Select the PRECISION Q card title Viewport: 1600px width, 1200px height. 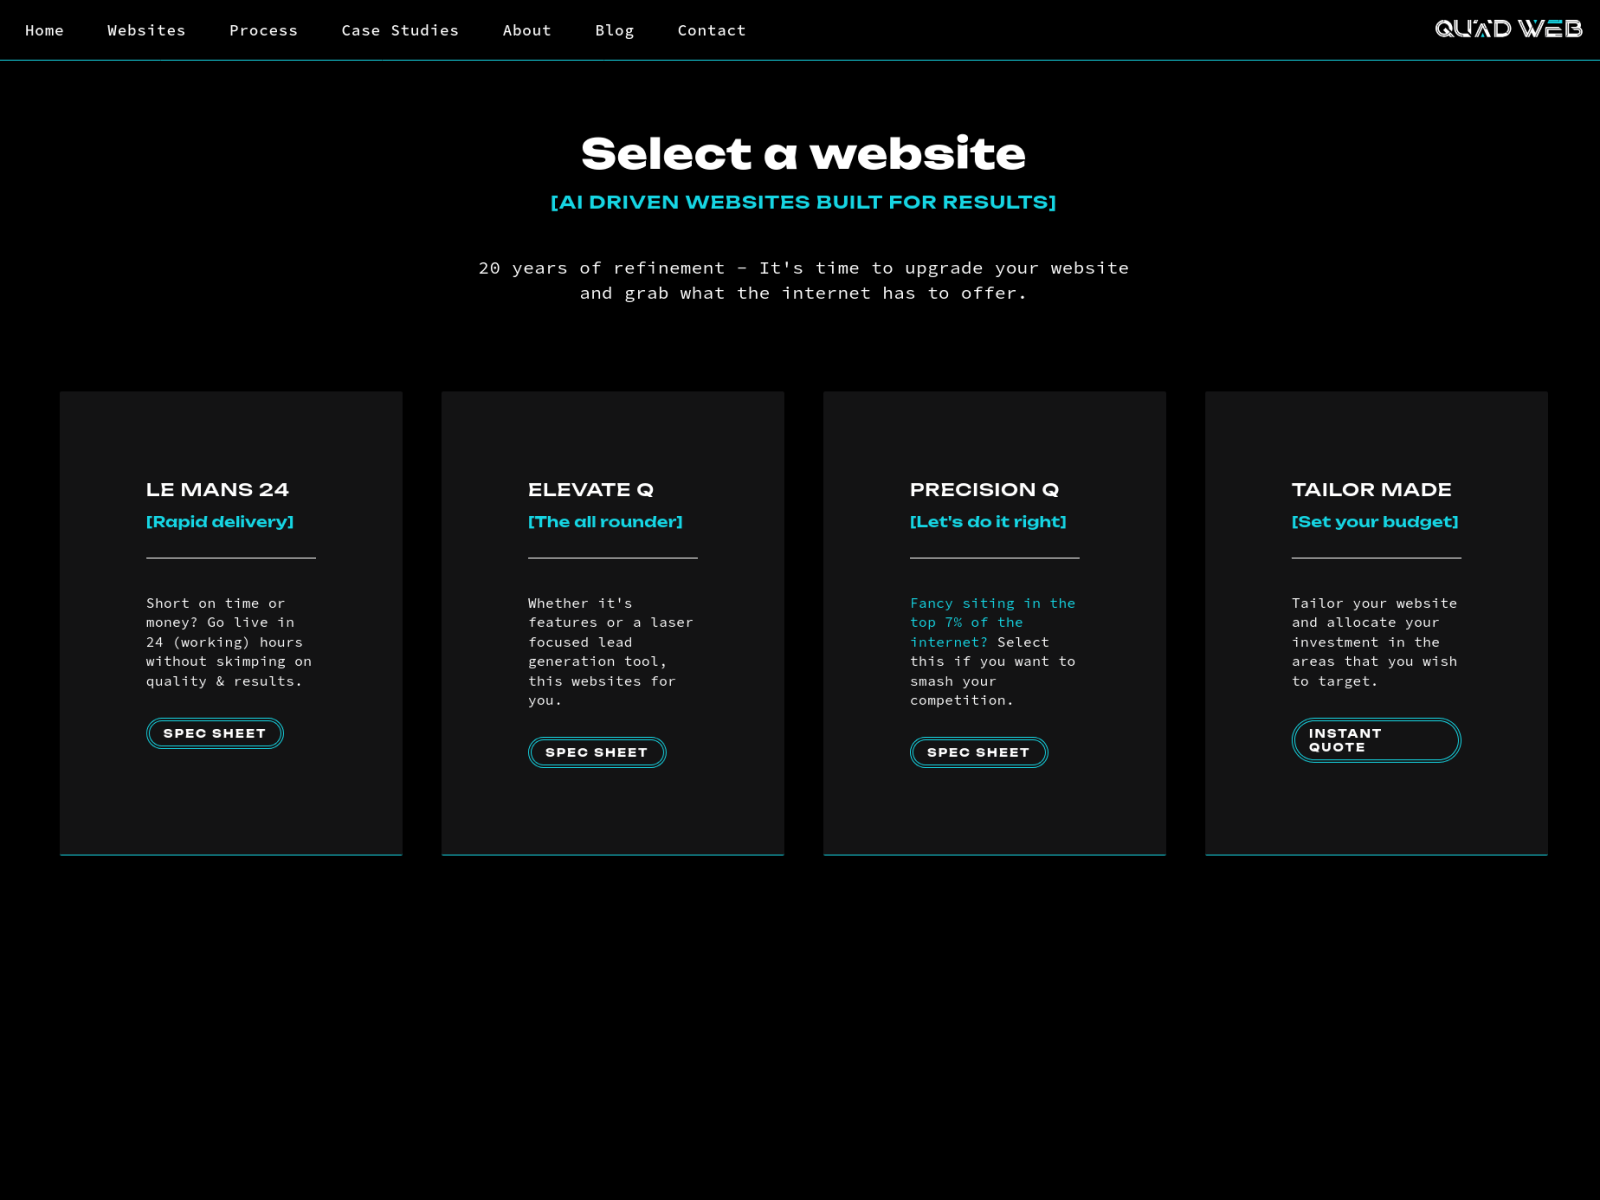click(984, 489)
